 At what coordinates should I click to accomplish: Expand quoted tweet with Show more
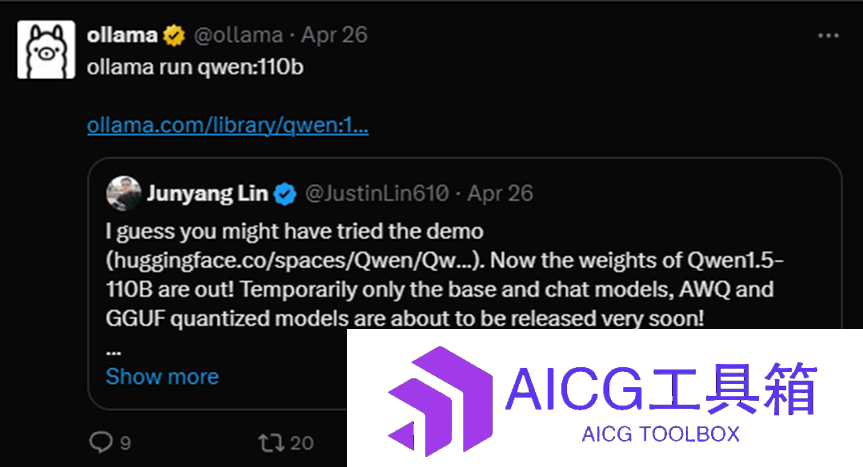162,377
